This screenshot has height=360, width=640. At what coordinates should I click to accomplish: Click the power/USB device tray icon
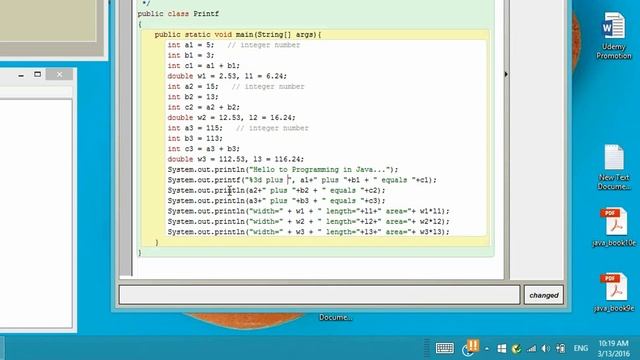pyautogui.click(x=561, y=348)
